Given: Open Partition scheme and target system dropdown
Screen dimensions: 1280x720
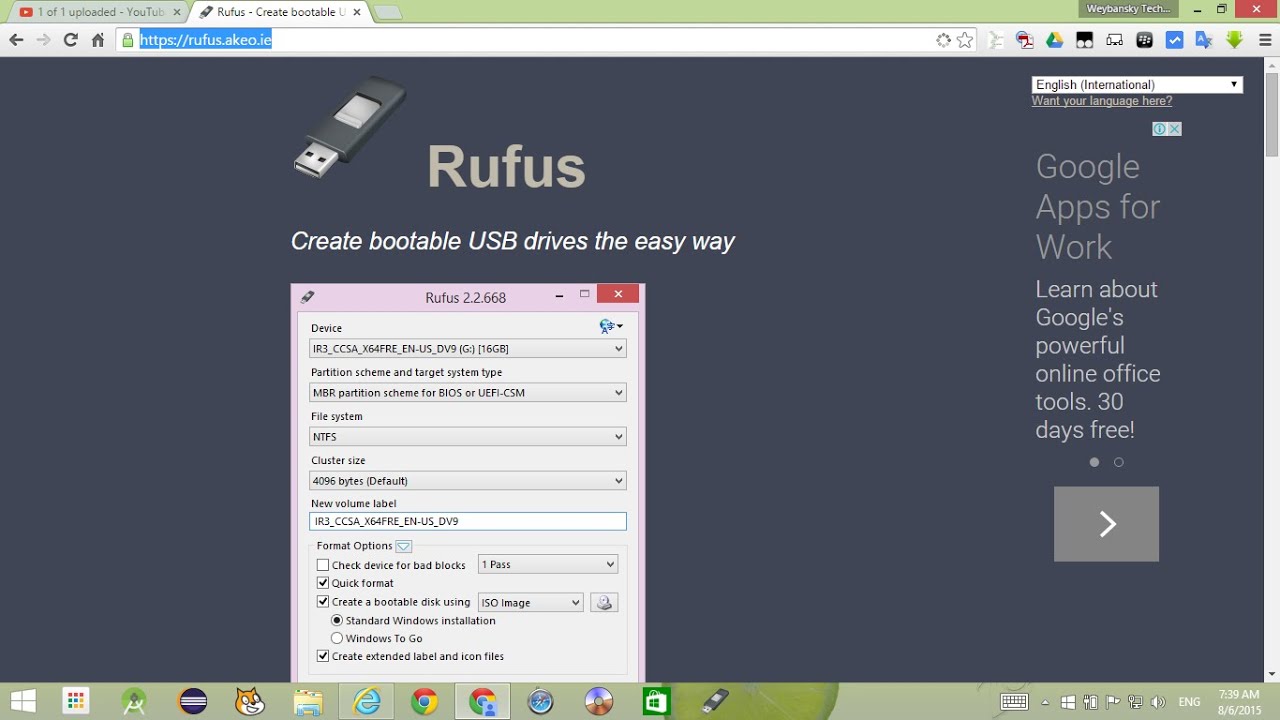Looking at the screenshot, I should click(x=468, y=392).
